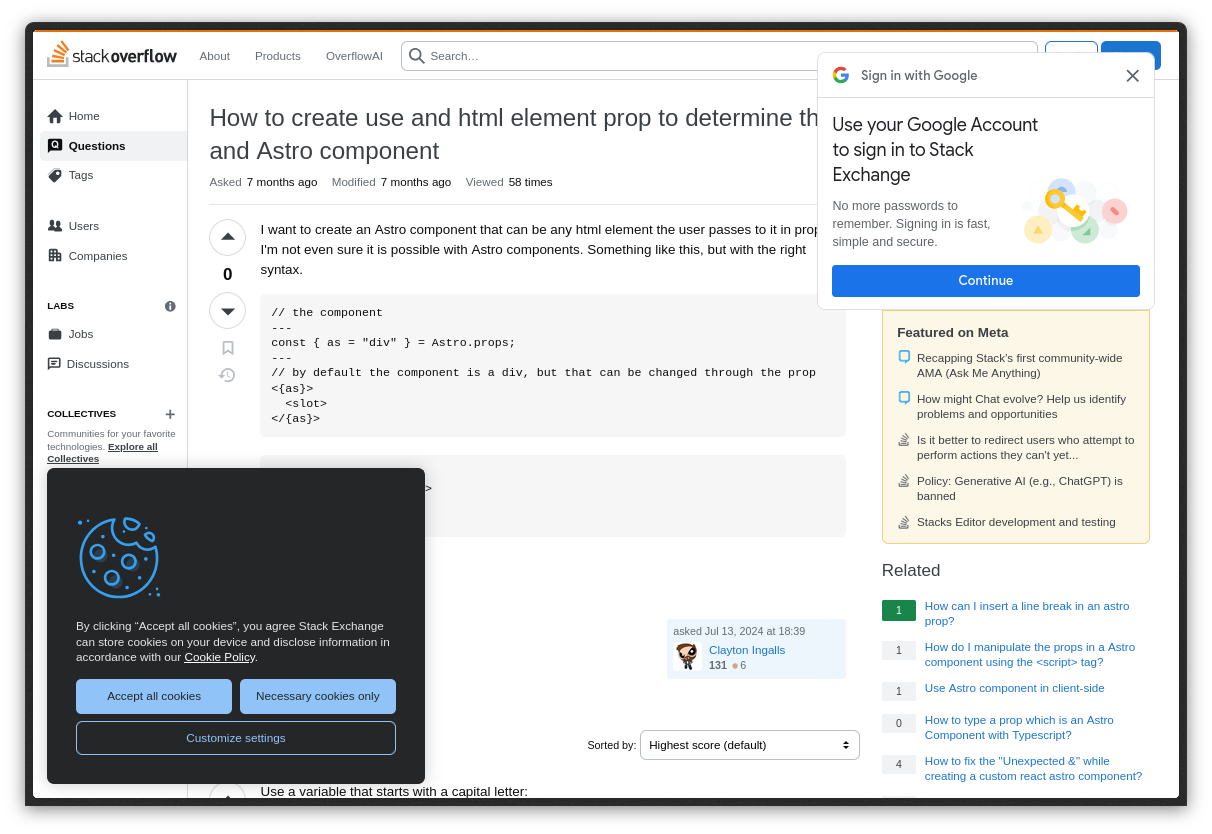Viewport: 1212px width, 834px height.
Task: Open the OverflowAI menu item
Action: pos(354,56)
